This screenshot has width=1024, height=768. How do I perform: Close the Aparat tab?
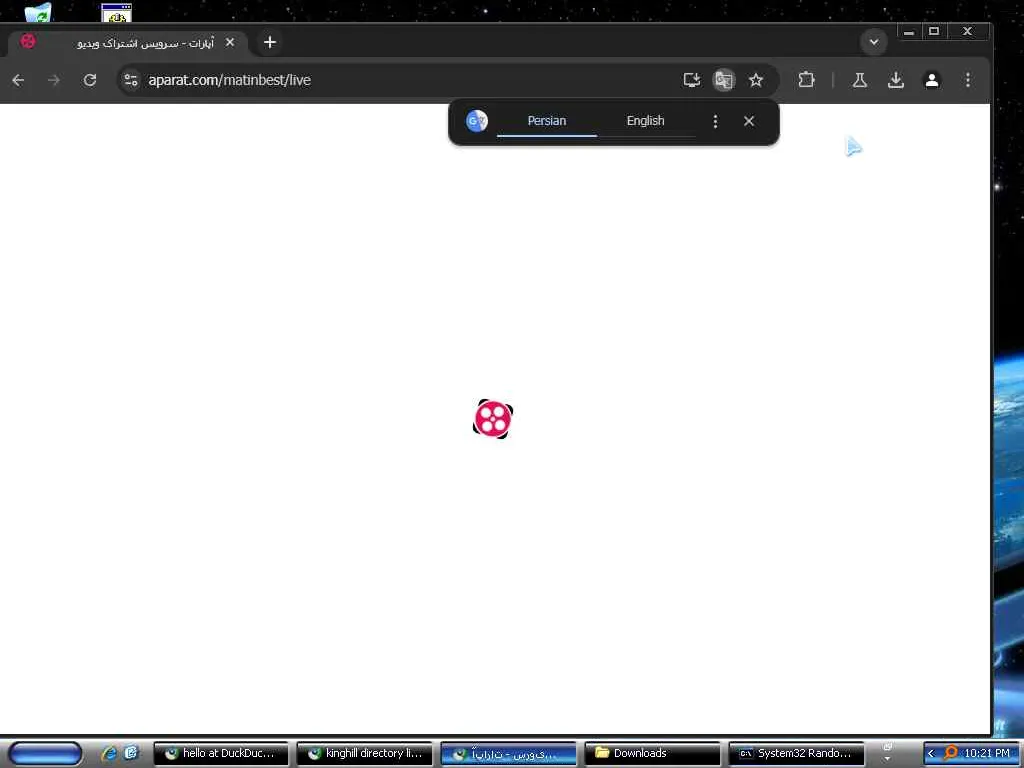click(230, 42)
